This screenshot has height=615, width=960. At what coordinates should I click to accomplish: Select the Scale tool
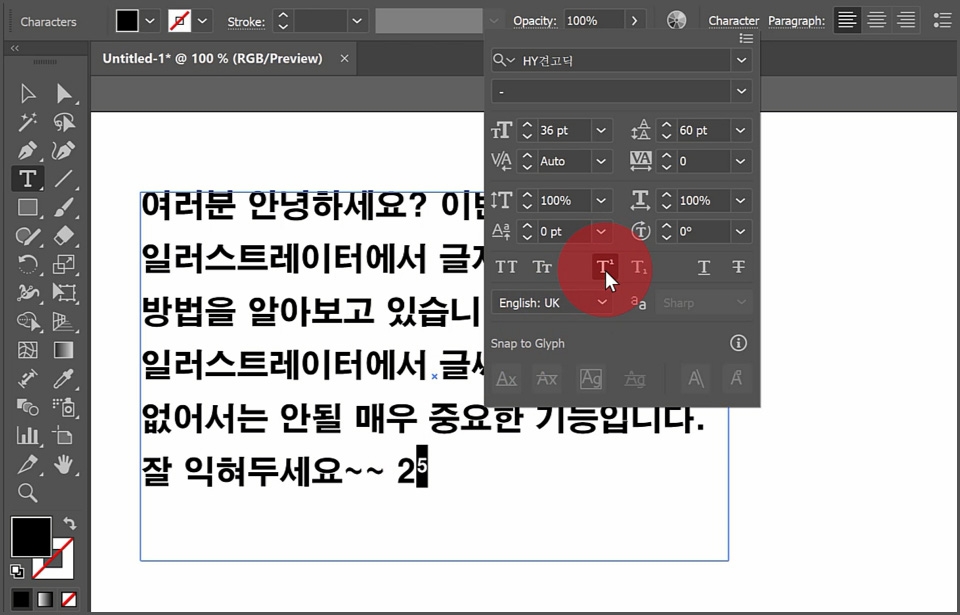pyautogui.click(x=64, y=265)
